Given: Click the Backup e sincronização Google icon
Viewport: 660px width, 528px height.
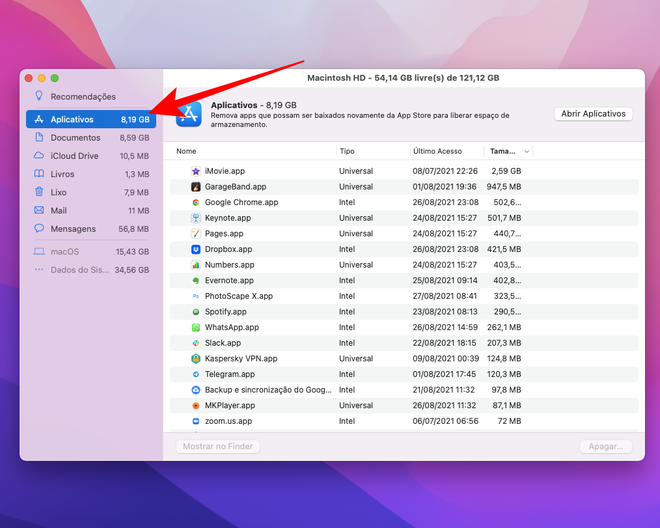Looking at the screenshot, I should [x=196, y=390].
